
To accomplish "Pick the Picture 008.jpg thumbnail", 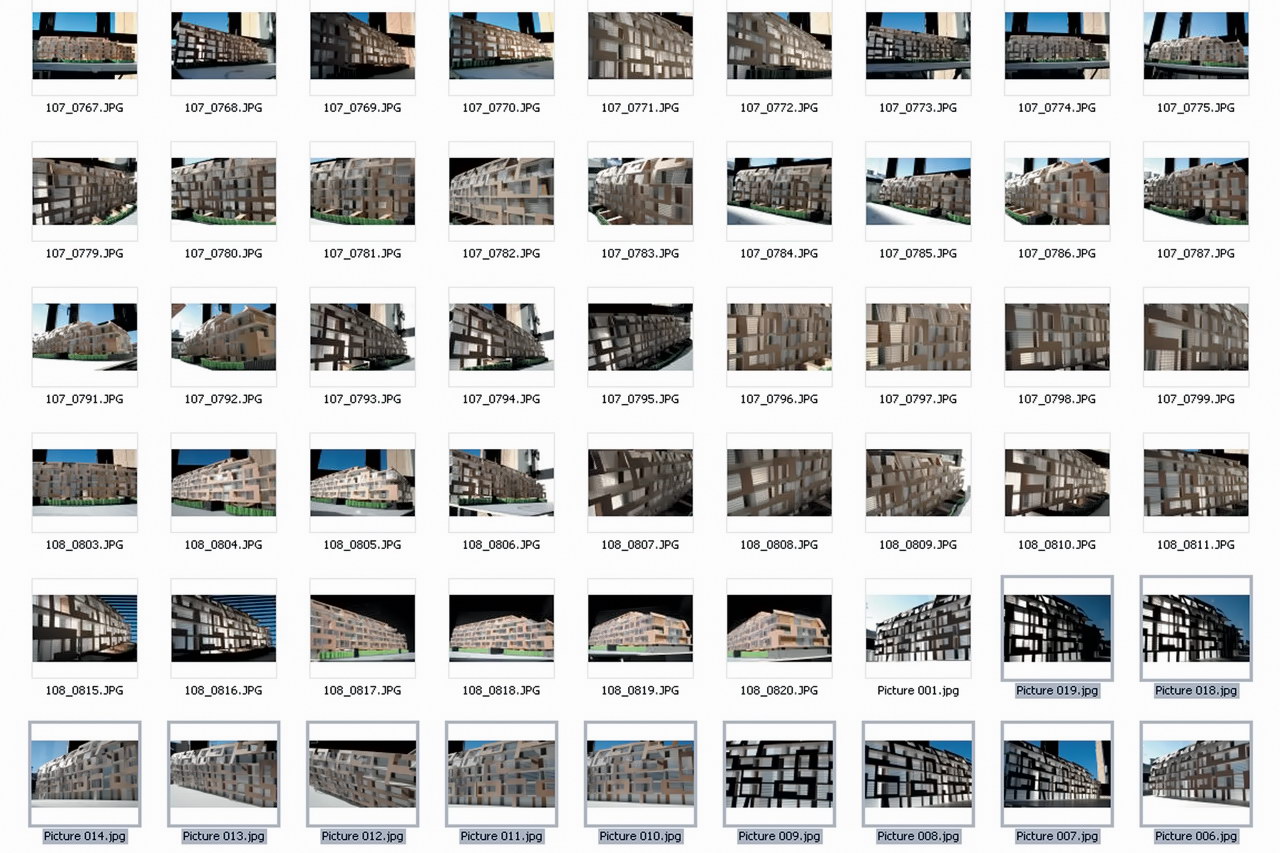I will [918, 774].
